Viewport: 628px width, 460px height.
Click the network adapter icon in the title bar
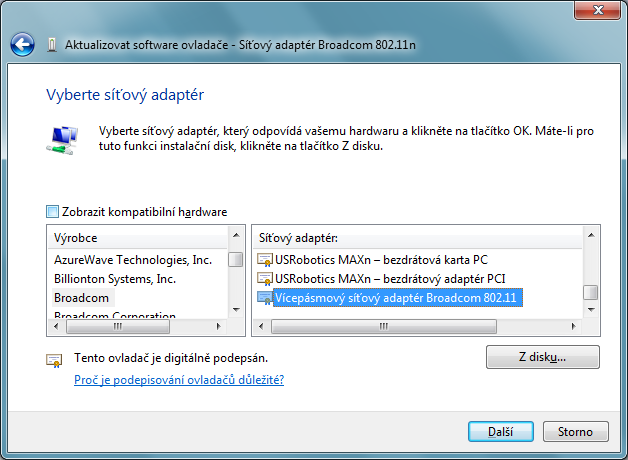52,45
